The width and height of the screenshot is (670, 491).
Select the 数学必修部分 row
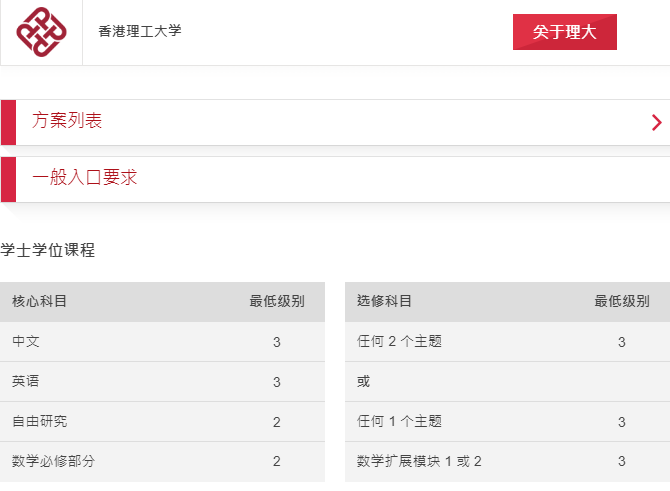162,462
